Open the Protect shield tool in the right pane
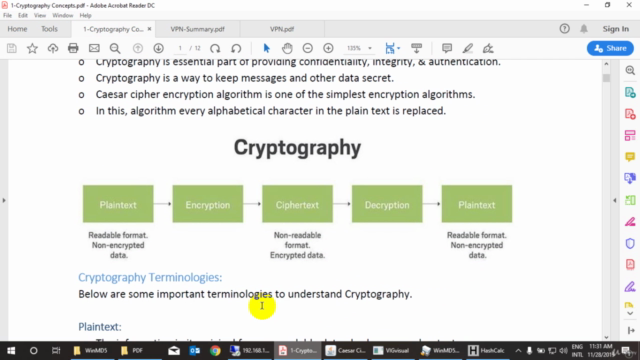 point(630,243)
